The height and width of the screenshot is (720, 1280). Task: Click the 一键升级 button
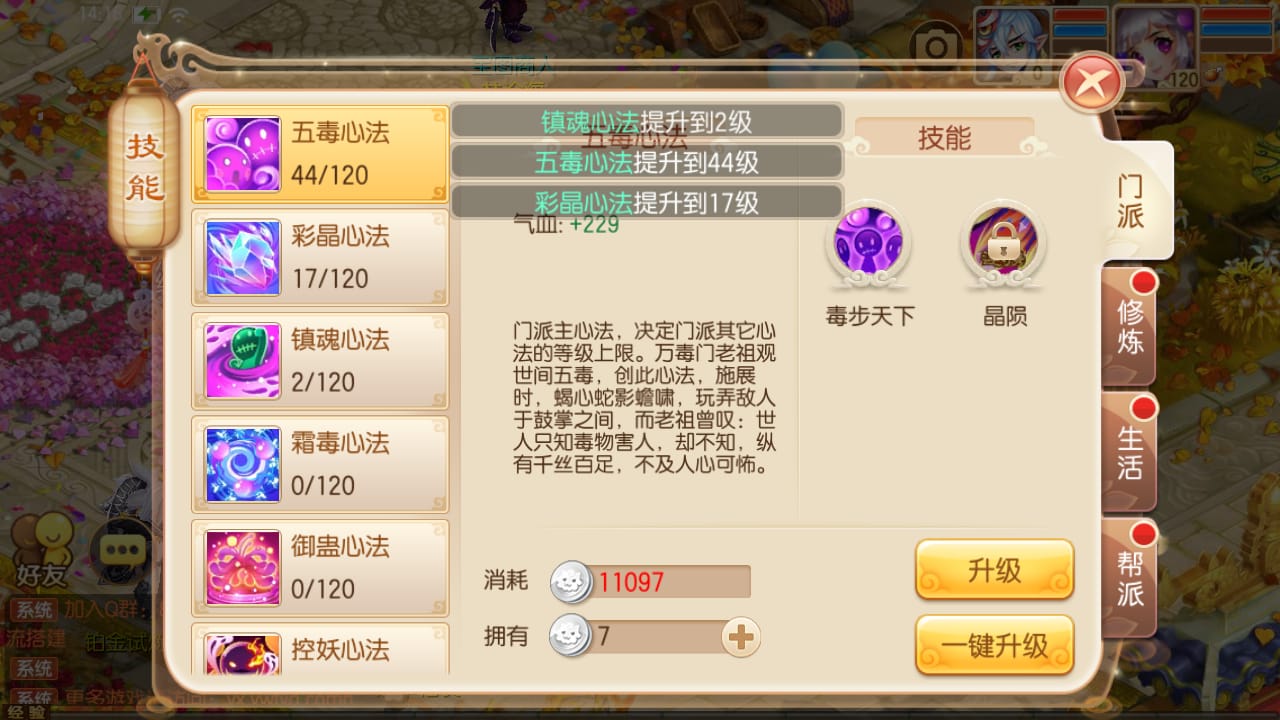click(994, 645)
